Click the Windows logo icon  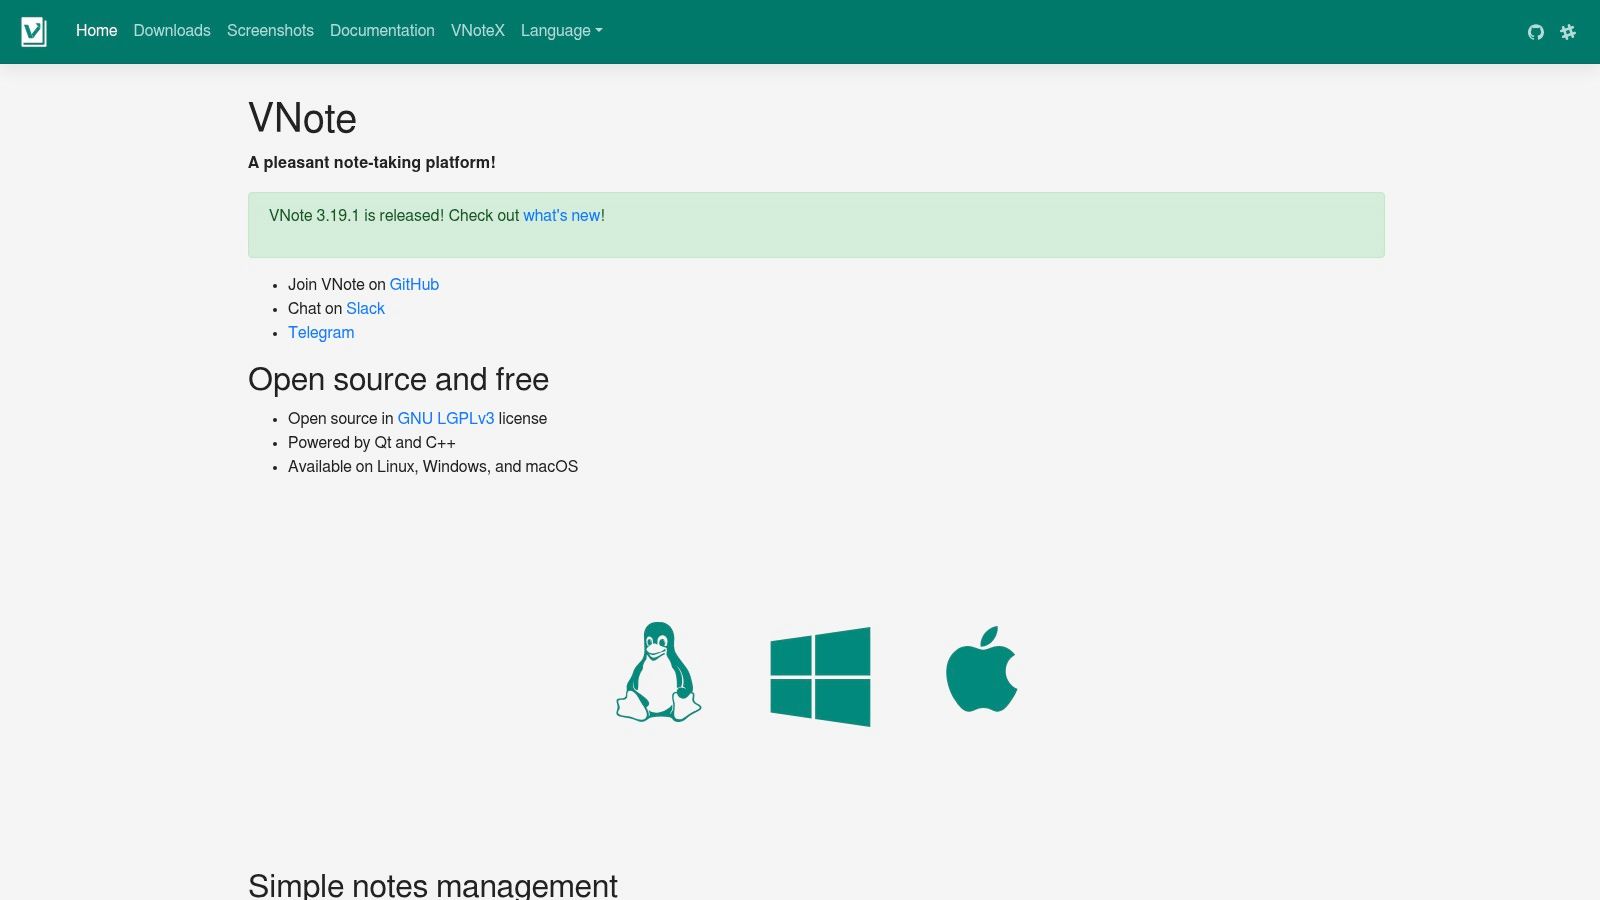coord(820,677)
